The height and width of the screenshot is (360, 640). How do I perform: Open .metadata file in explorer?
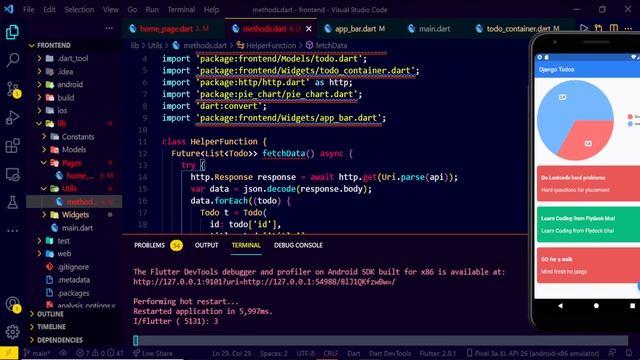tap(73, 280)
